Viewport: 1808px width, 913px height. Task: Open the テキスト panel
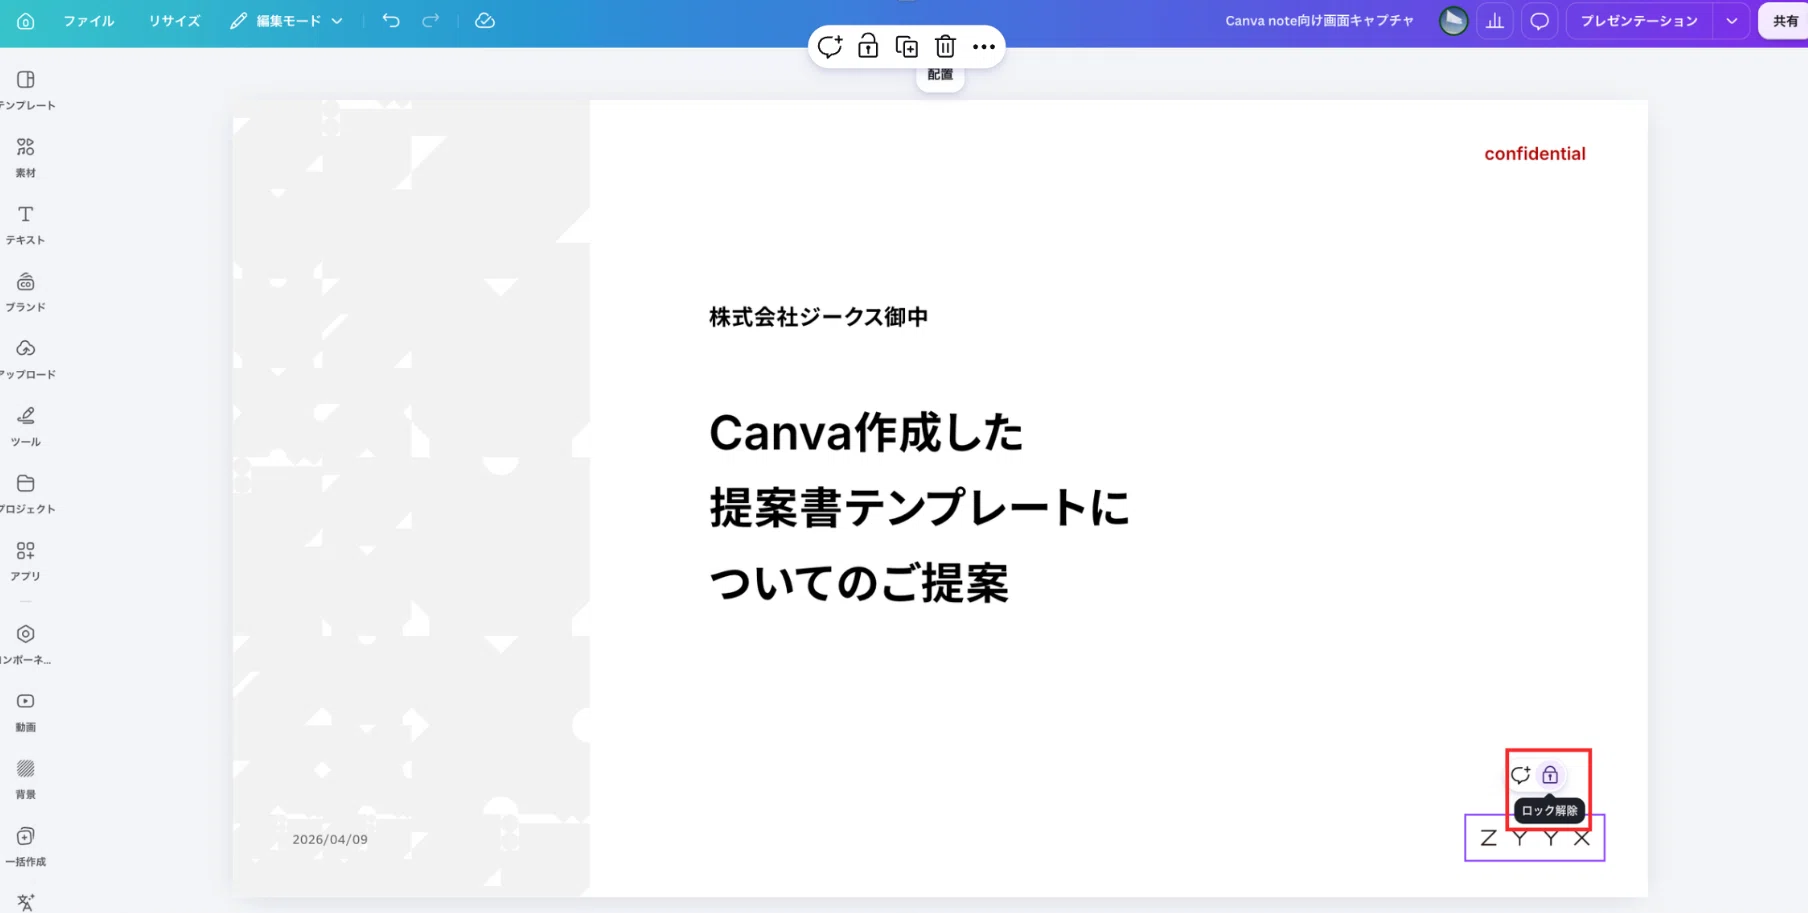(x=26, y=225)
